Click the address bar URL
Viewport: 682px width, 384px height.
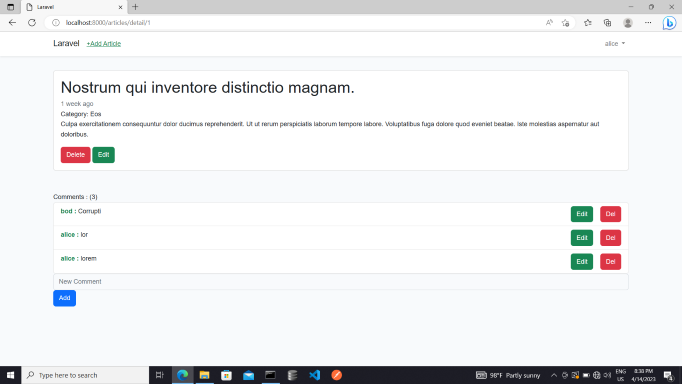108,23
